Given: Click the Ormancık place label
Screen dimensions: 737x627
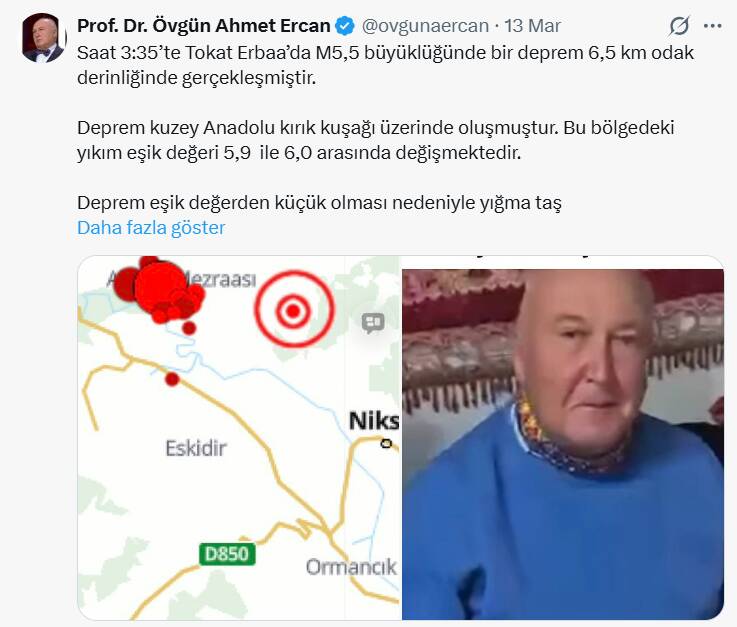Looking at the screenshot, I should coord(352,567).
